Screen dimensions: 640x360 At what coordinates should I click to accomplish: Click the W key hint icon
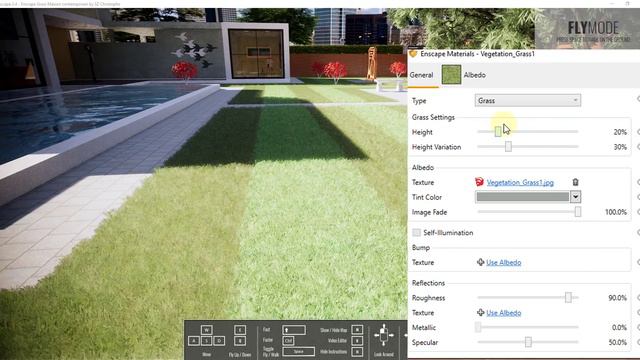pos(207,330)
